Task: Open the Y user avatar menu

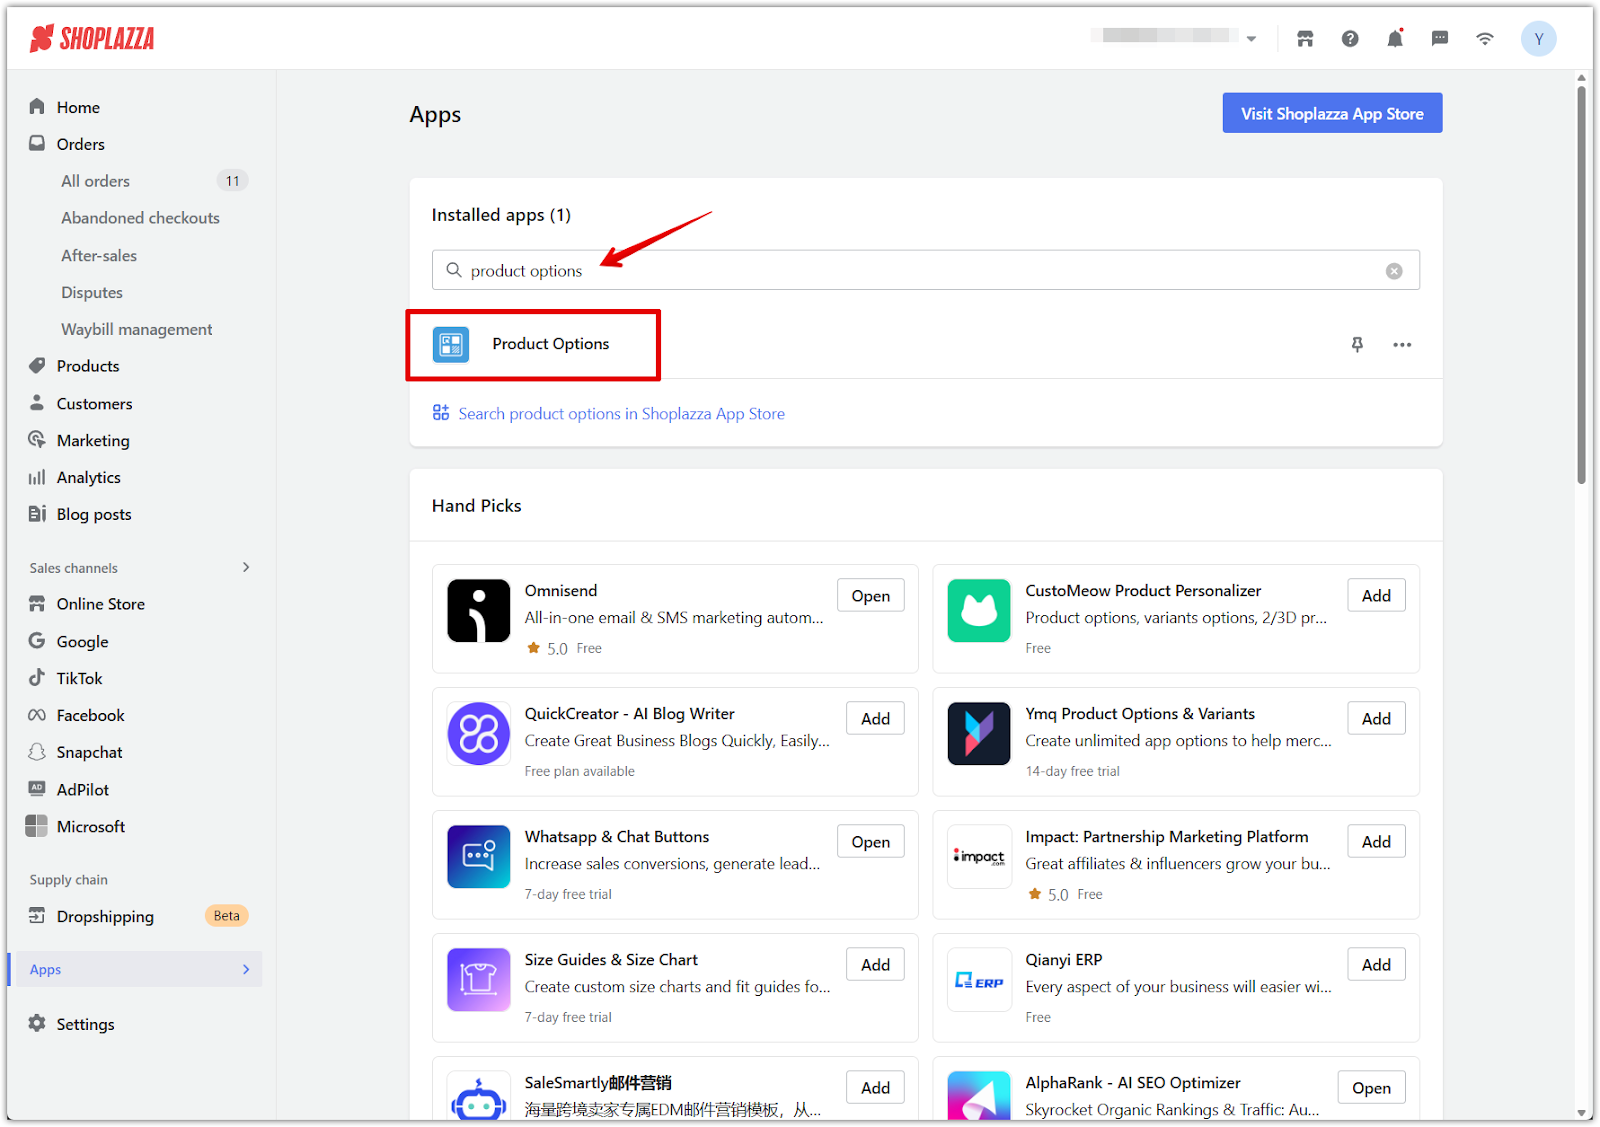Action: click(1539, 39)
